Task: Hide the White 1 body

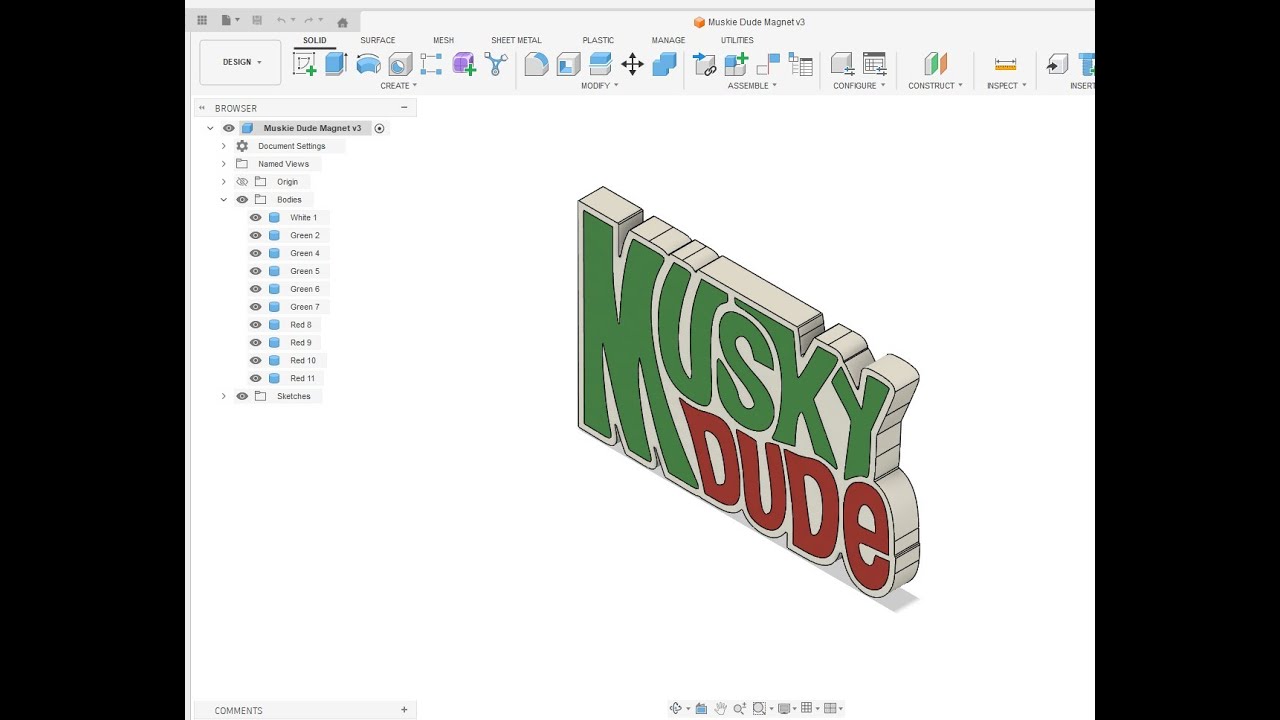Action: pyautogui.click(x=256, y=218)
